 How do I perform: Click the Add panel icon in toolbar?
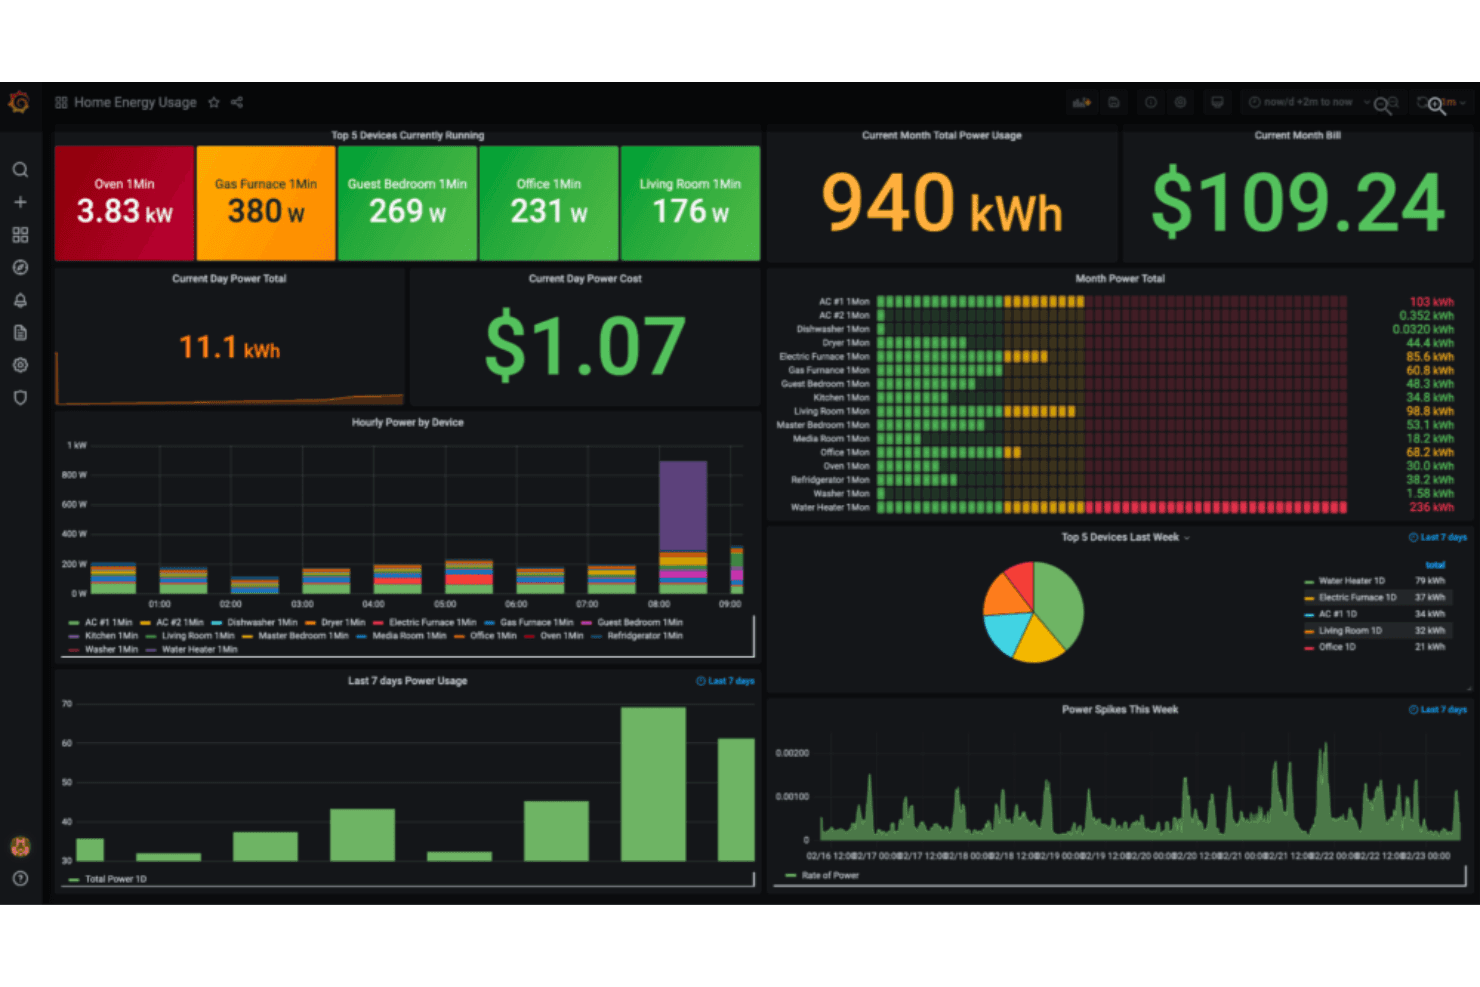(x=1081, y=102)
